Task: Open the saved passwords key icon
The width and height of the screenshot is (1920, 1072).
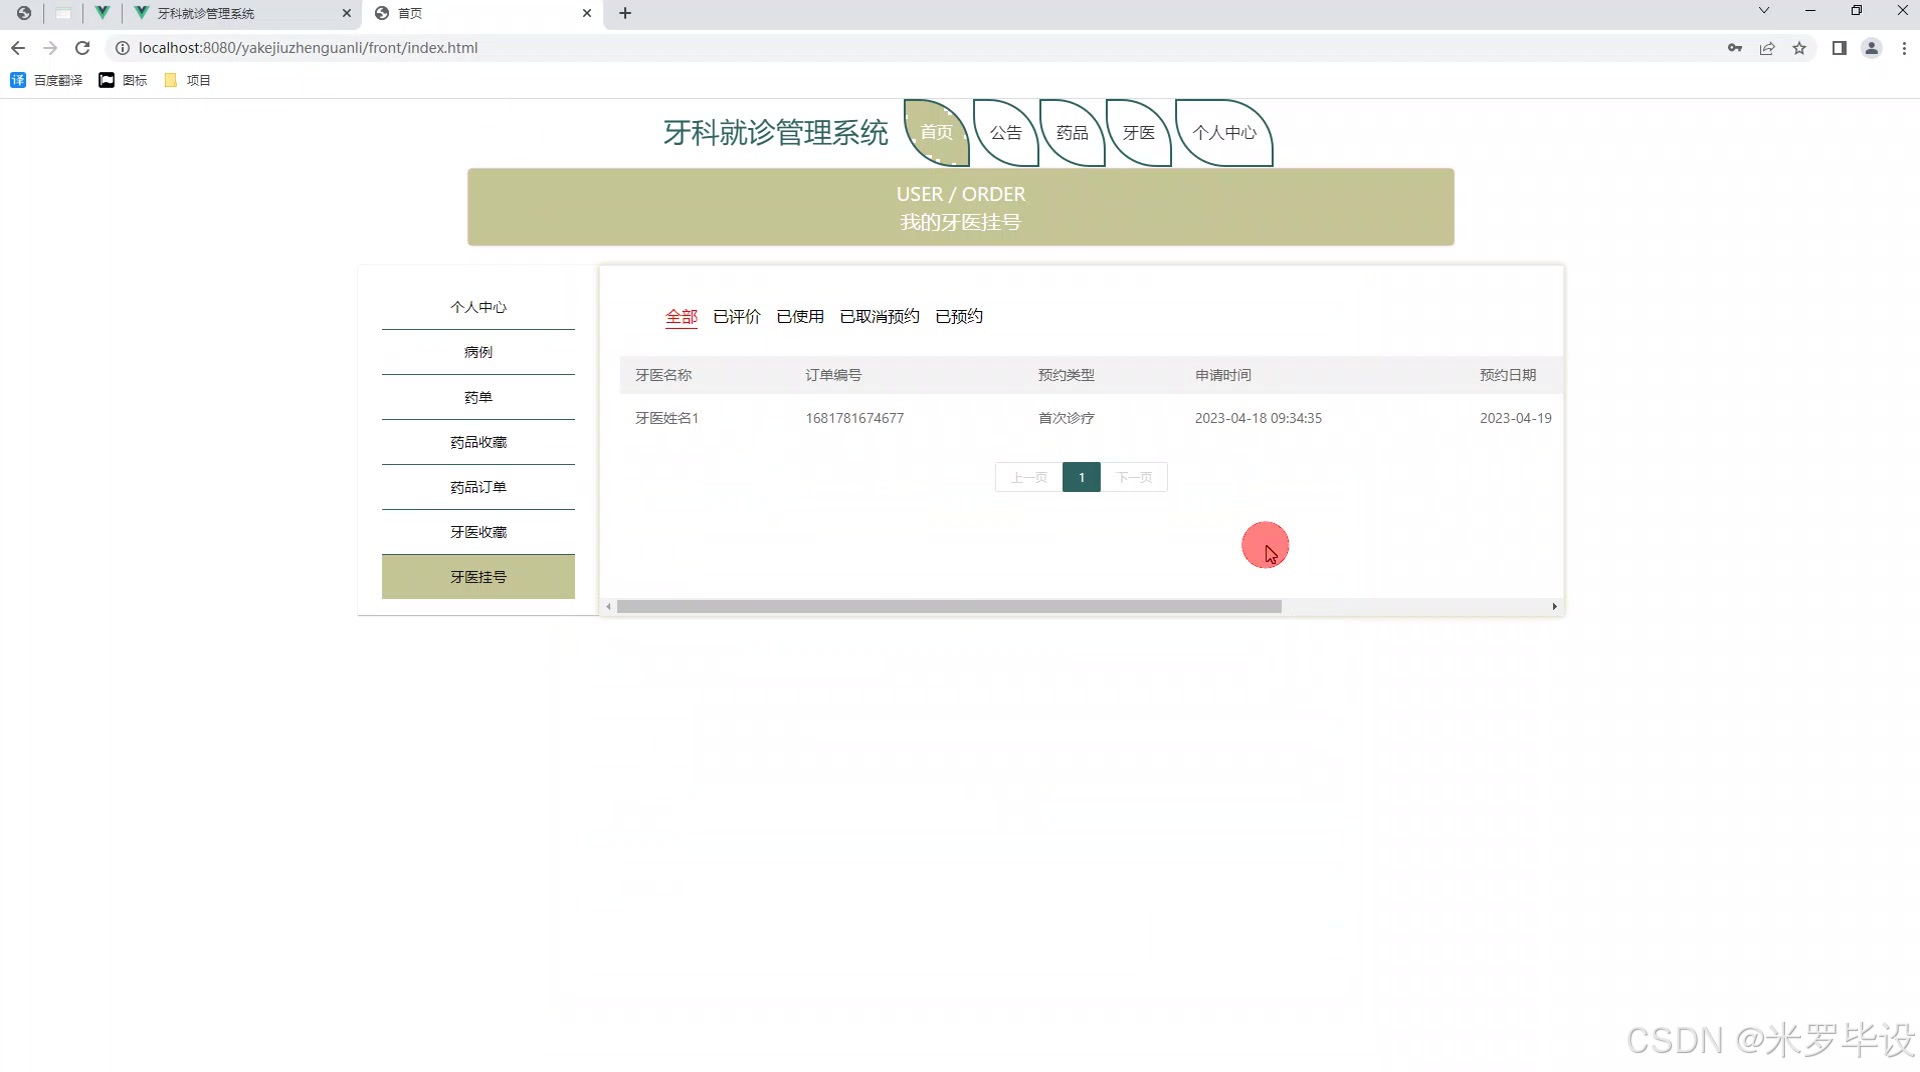Action: coord(1734,47)
